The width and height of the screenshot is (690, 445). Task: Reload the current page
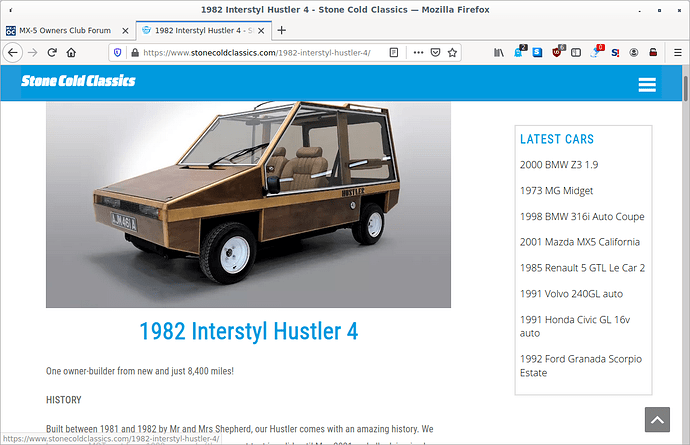54,52
